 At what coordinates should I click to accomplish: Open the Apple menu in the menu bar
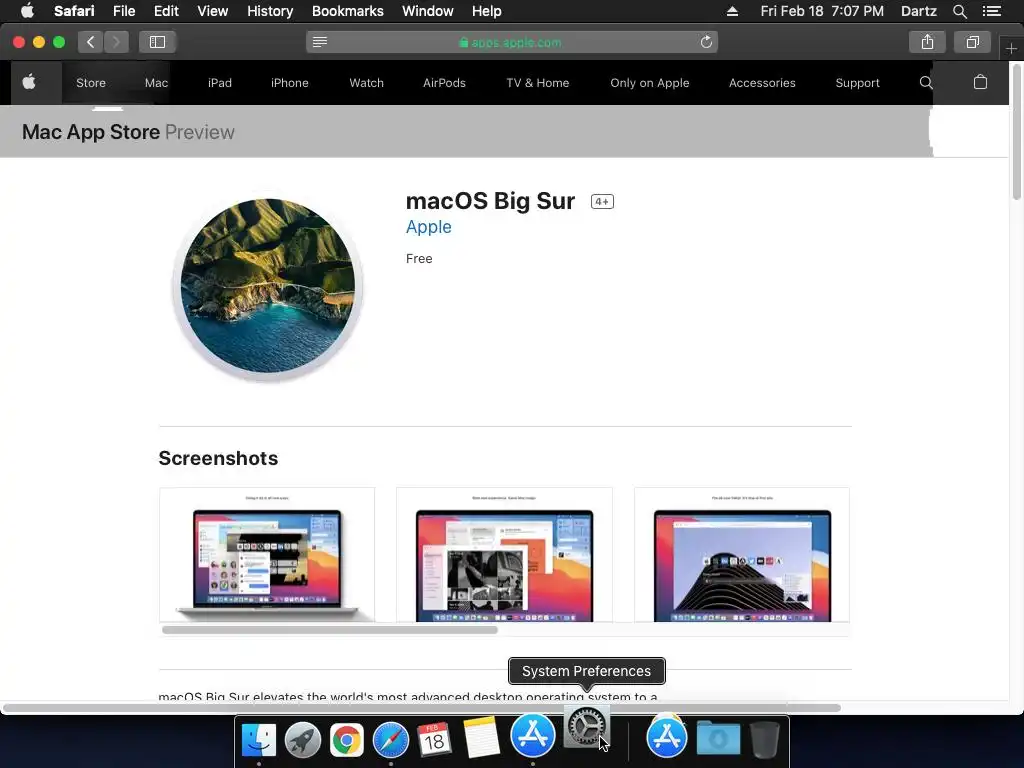pos(27,11)
